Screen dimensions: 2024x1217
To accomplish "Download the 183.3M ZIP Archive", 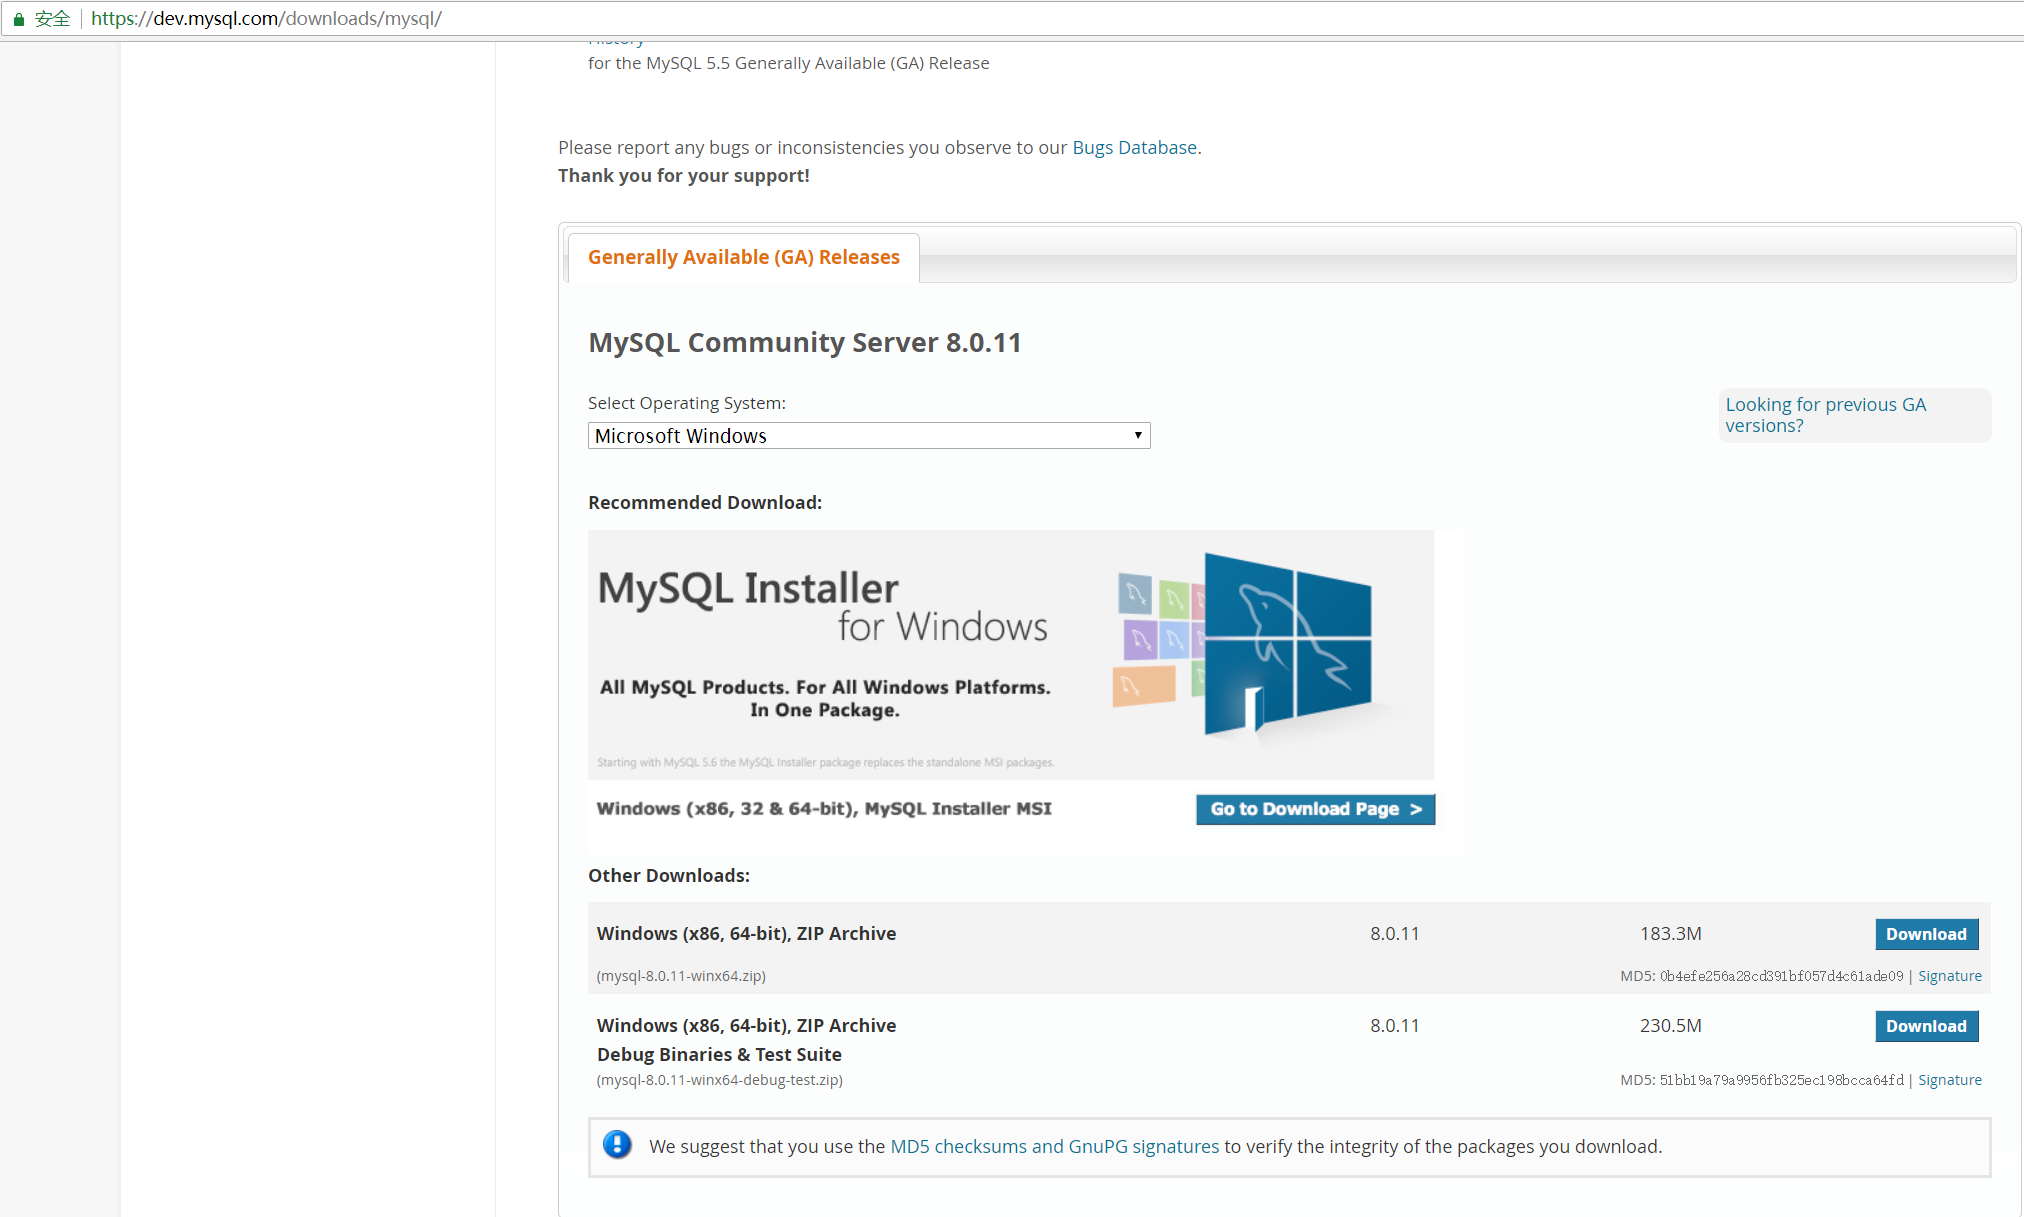I will click(x=1926, y=934).
